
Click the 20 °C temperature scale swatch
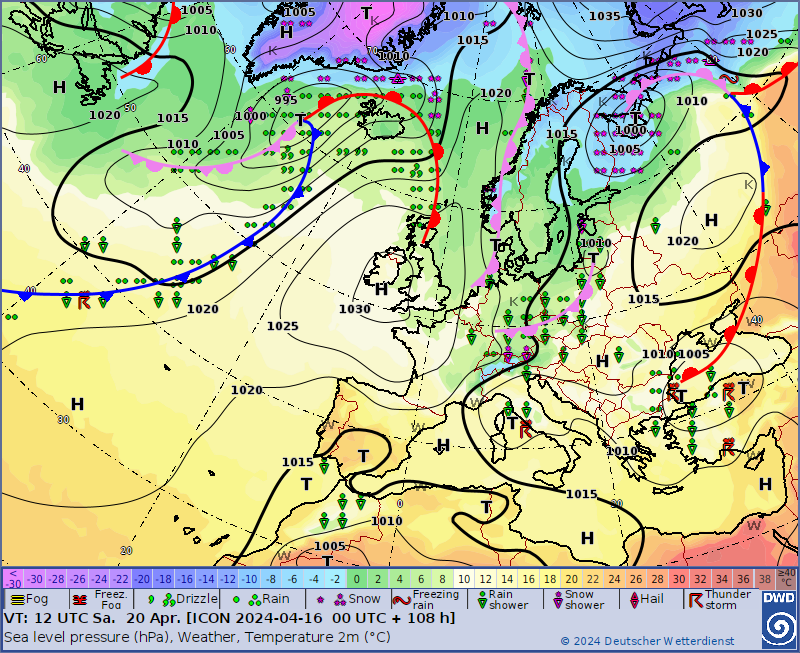point(571,578)
